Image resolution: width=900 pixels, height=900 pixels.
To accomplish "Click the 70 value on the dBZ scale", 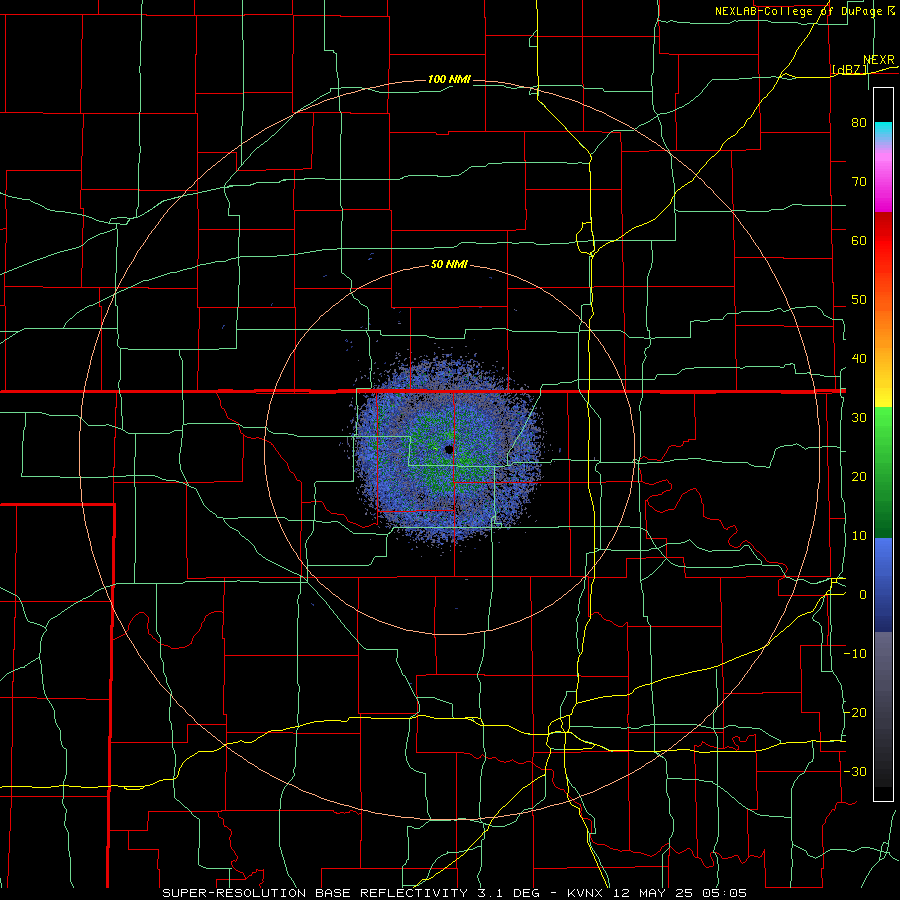I will pyautogui.click(x=859, y=182).
